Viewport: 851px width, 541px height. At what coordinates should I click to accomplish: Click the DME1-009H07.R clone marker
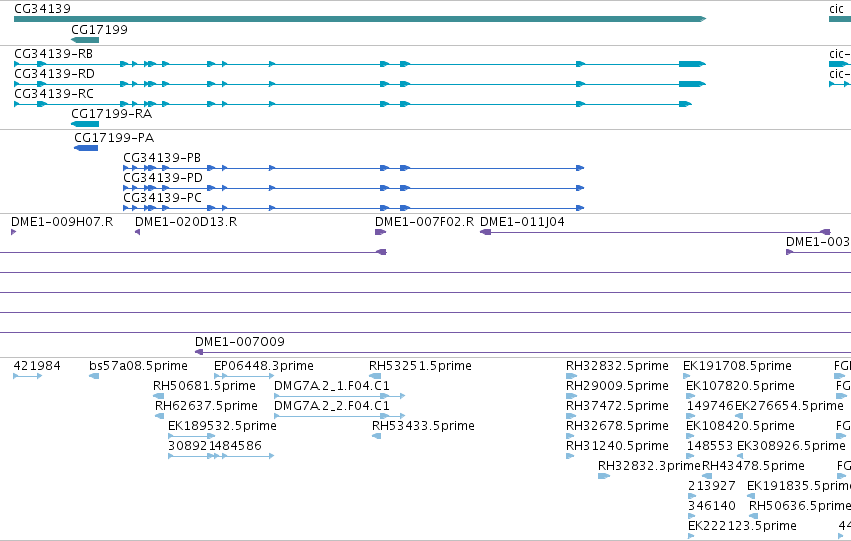pos(14,232)
